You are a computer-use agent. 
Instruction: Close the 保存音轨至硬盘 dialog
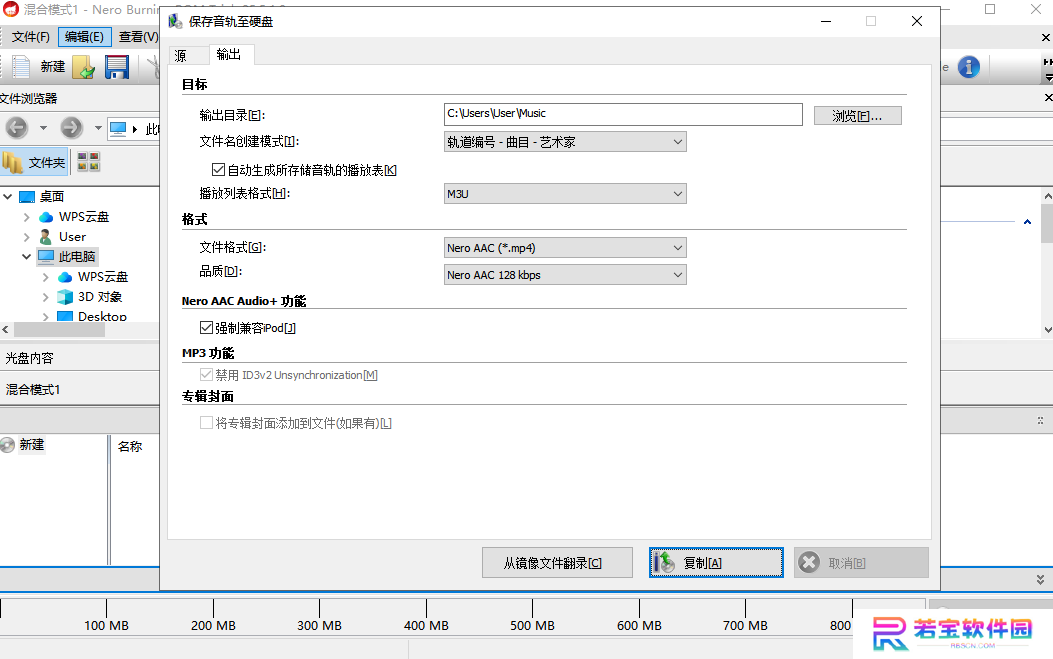point(917,21)
